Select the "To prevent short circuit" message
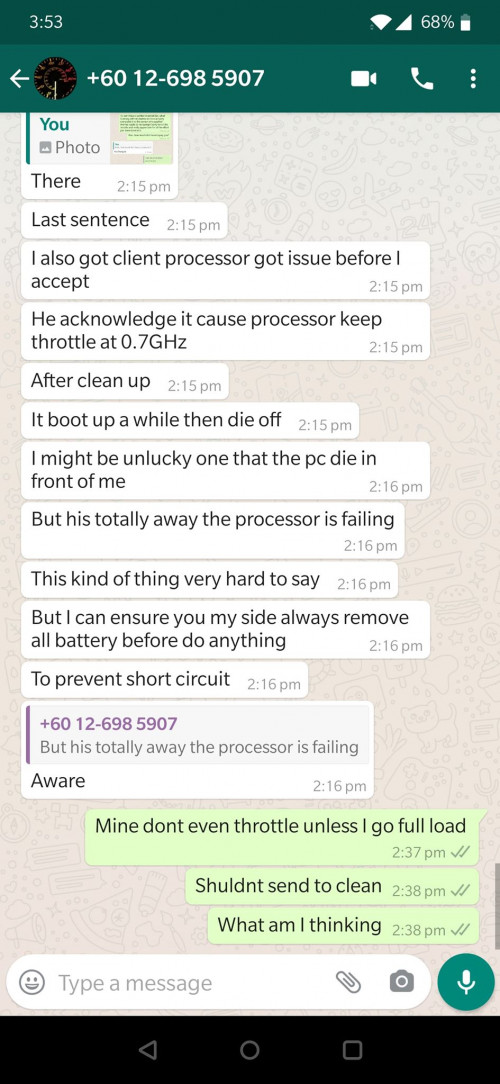 pos(165,680)
